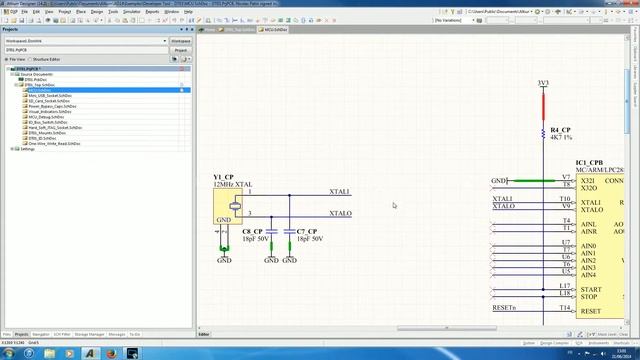Open the Edit menu
Viewport: 640px width, 360px height.
point(36,12)
